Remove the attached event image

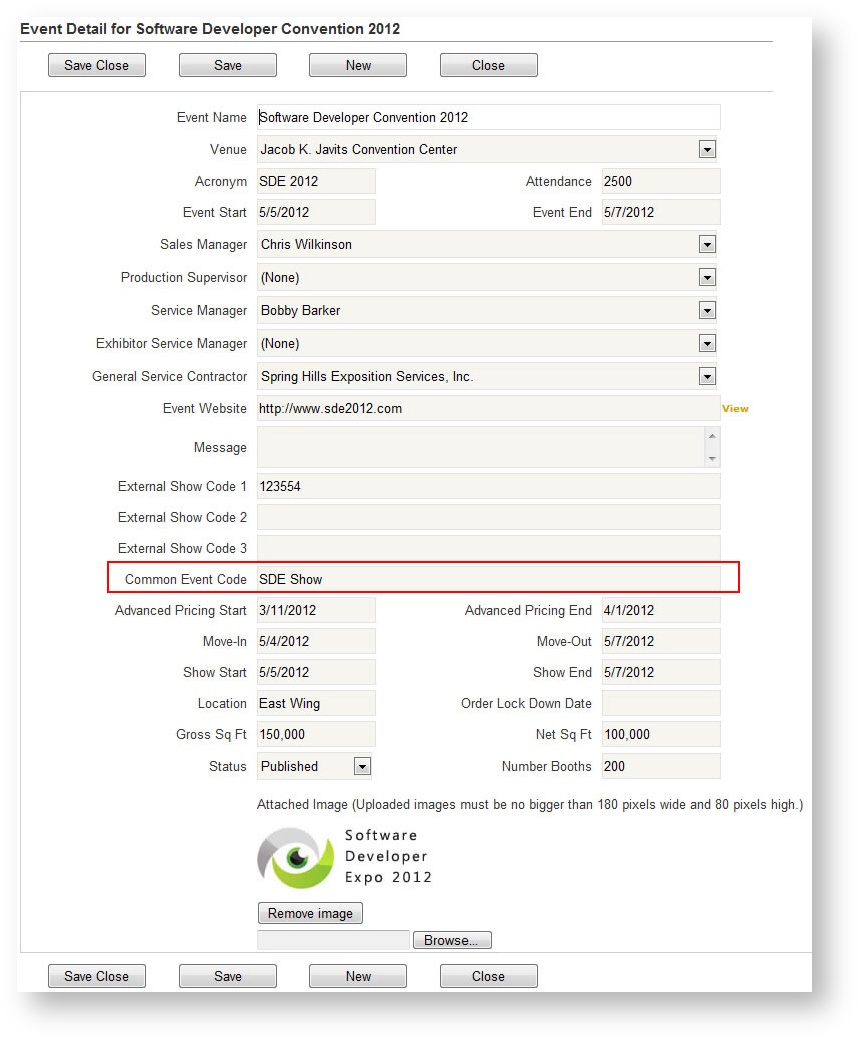tap(311, 912)
